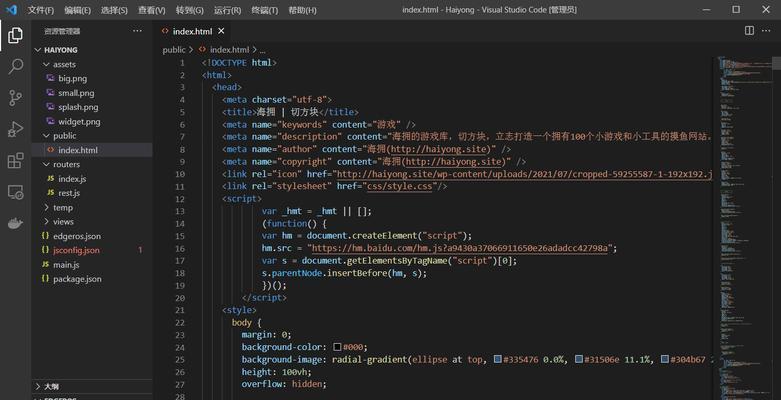Switch to the index.html editor tab
The width and height of the screenshot is (781, 400).
click(192, 31)
